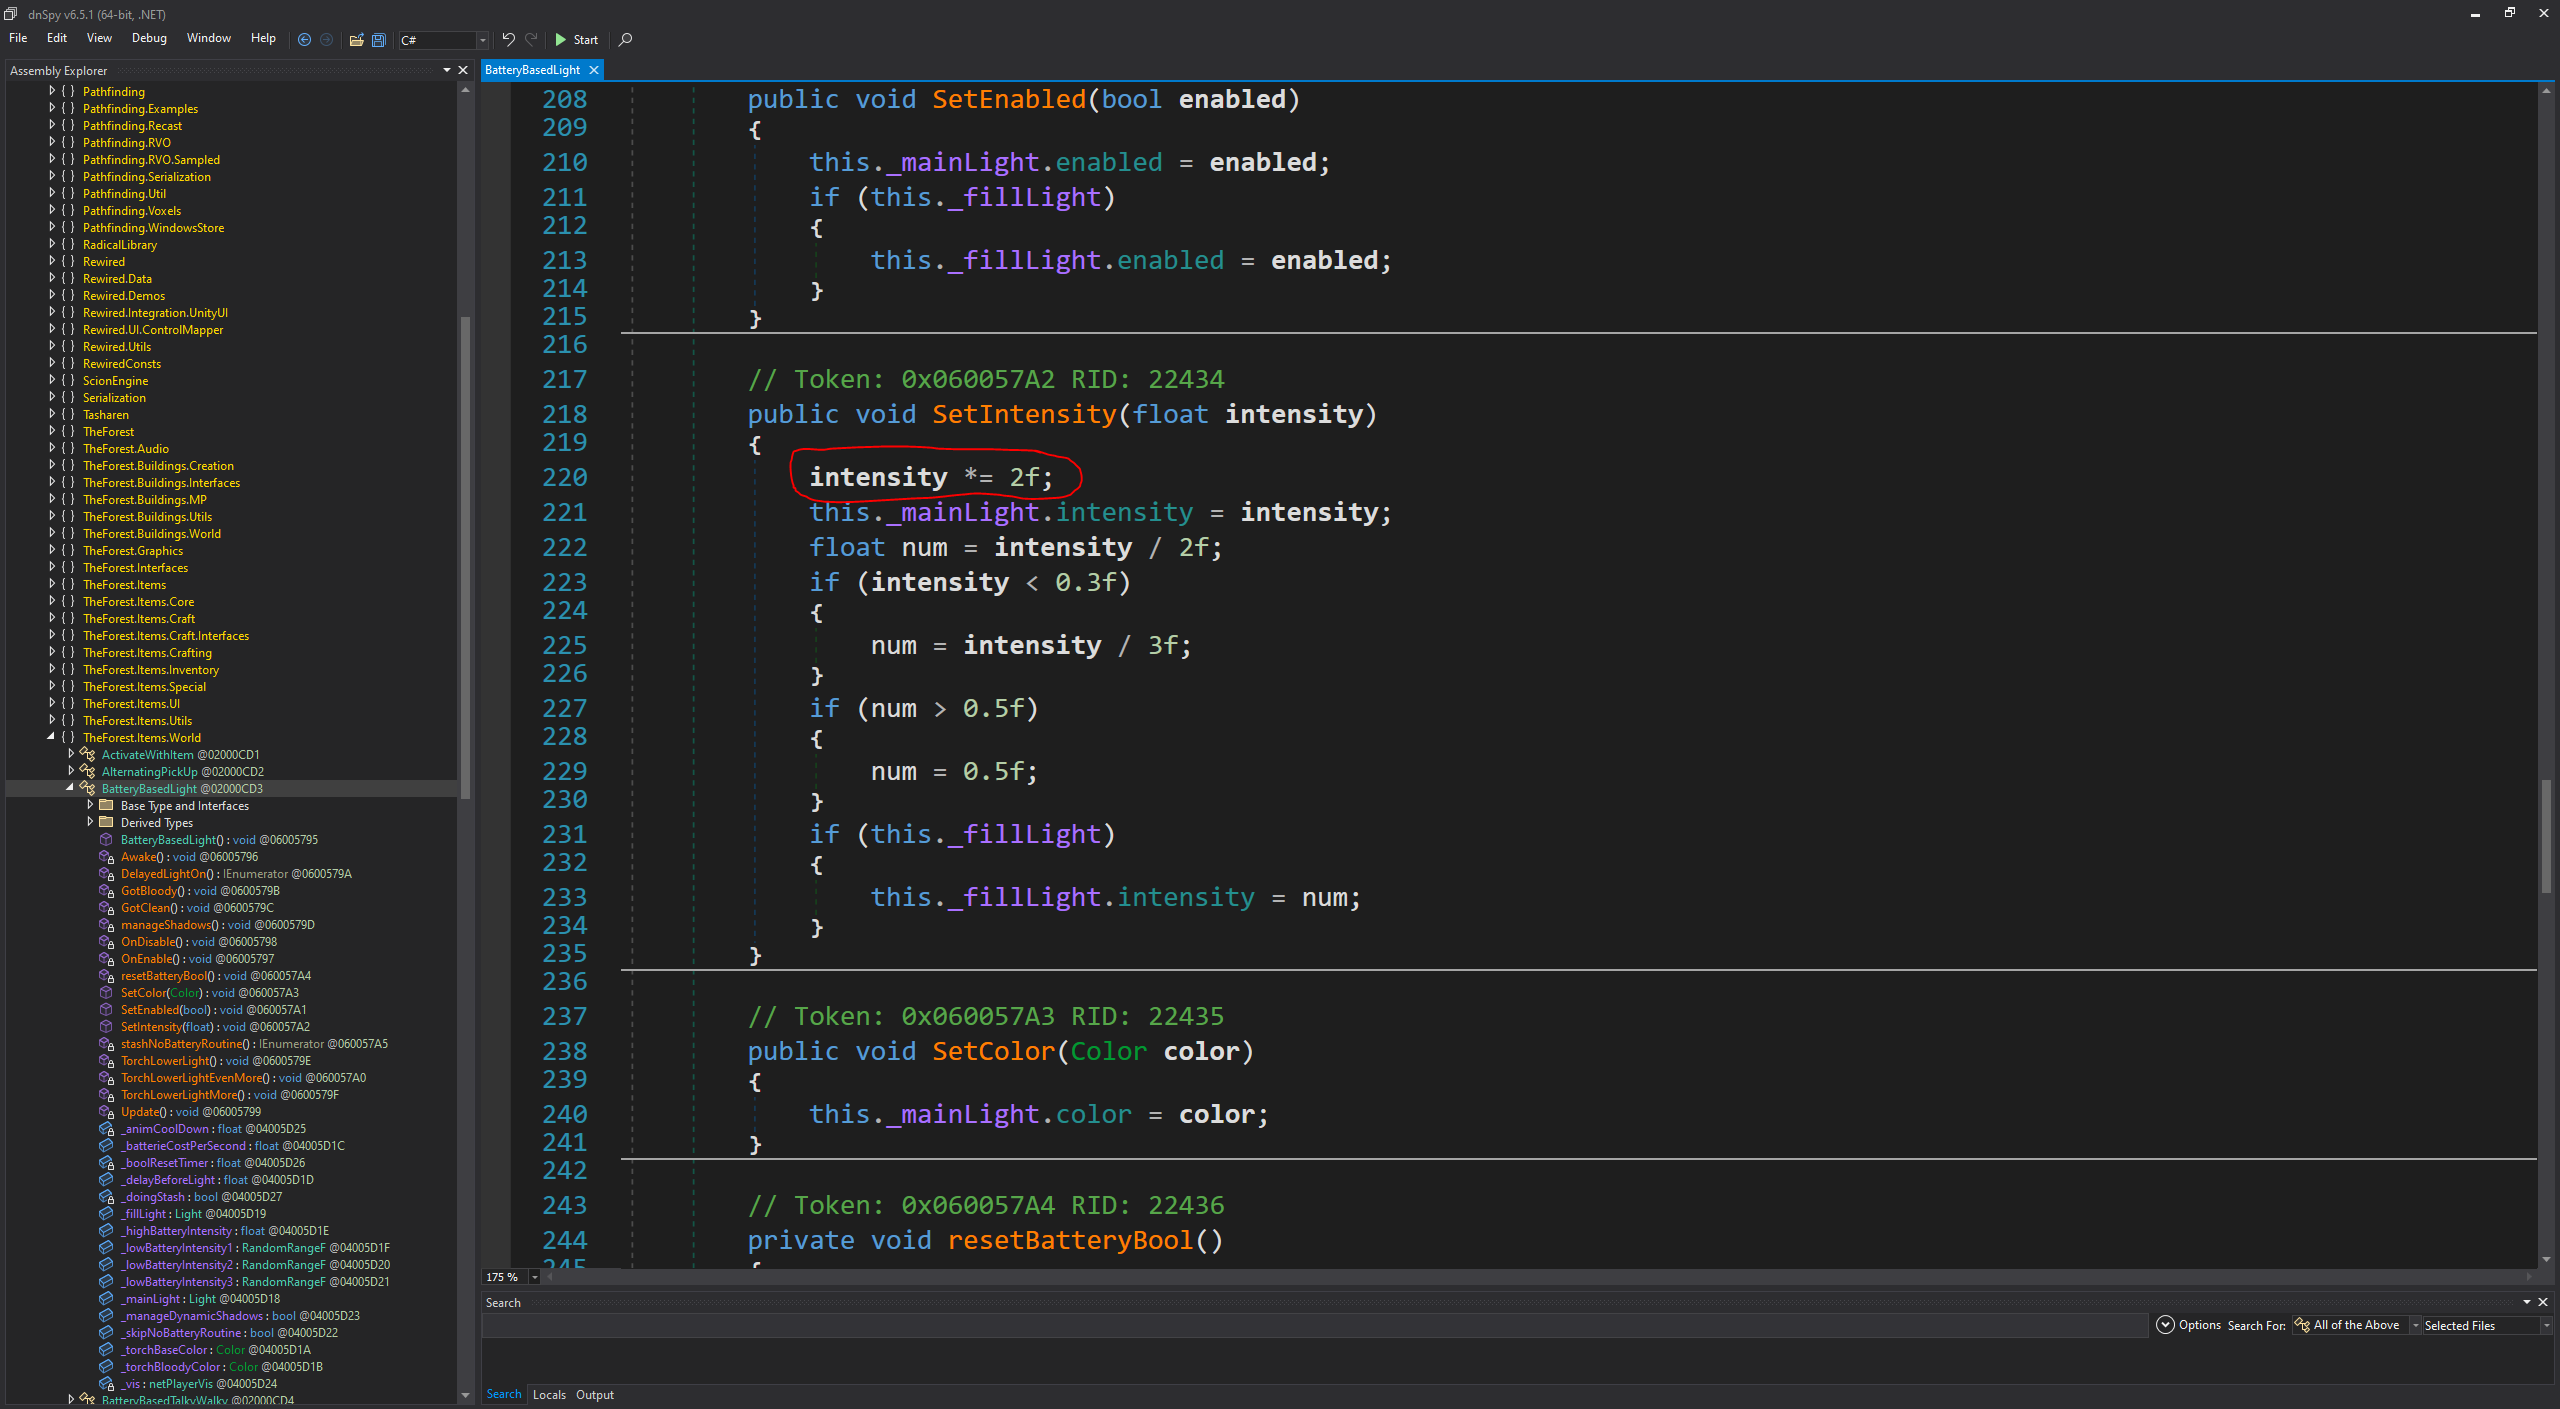Close the Assembly Explorer panel
Viewport: 2560px width, 1409px height.
(463, 70)
